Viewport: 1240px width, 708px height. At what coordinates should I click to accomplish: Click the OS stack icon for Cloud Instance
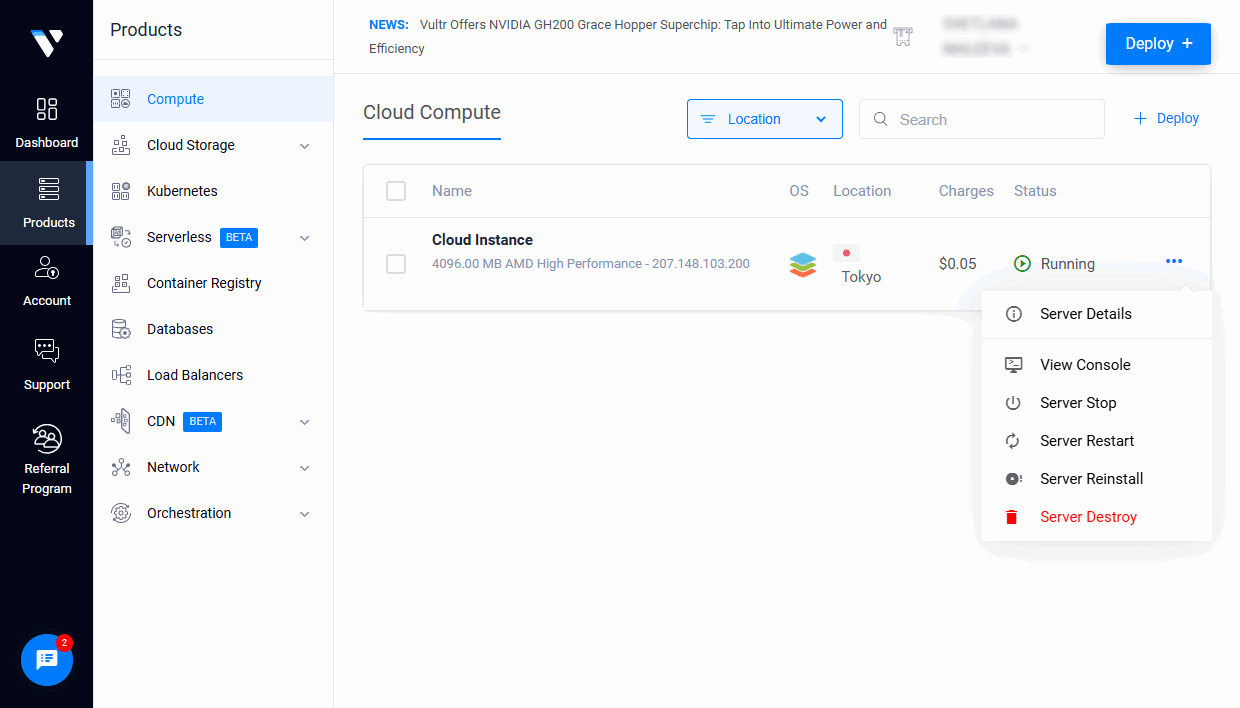tap(802, 263)
